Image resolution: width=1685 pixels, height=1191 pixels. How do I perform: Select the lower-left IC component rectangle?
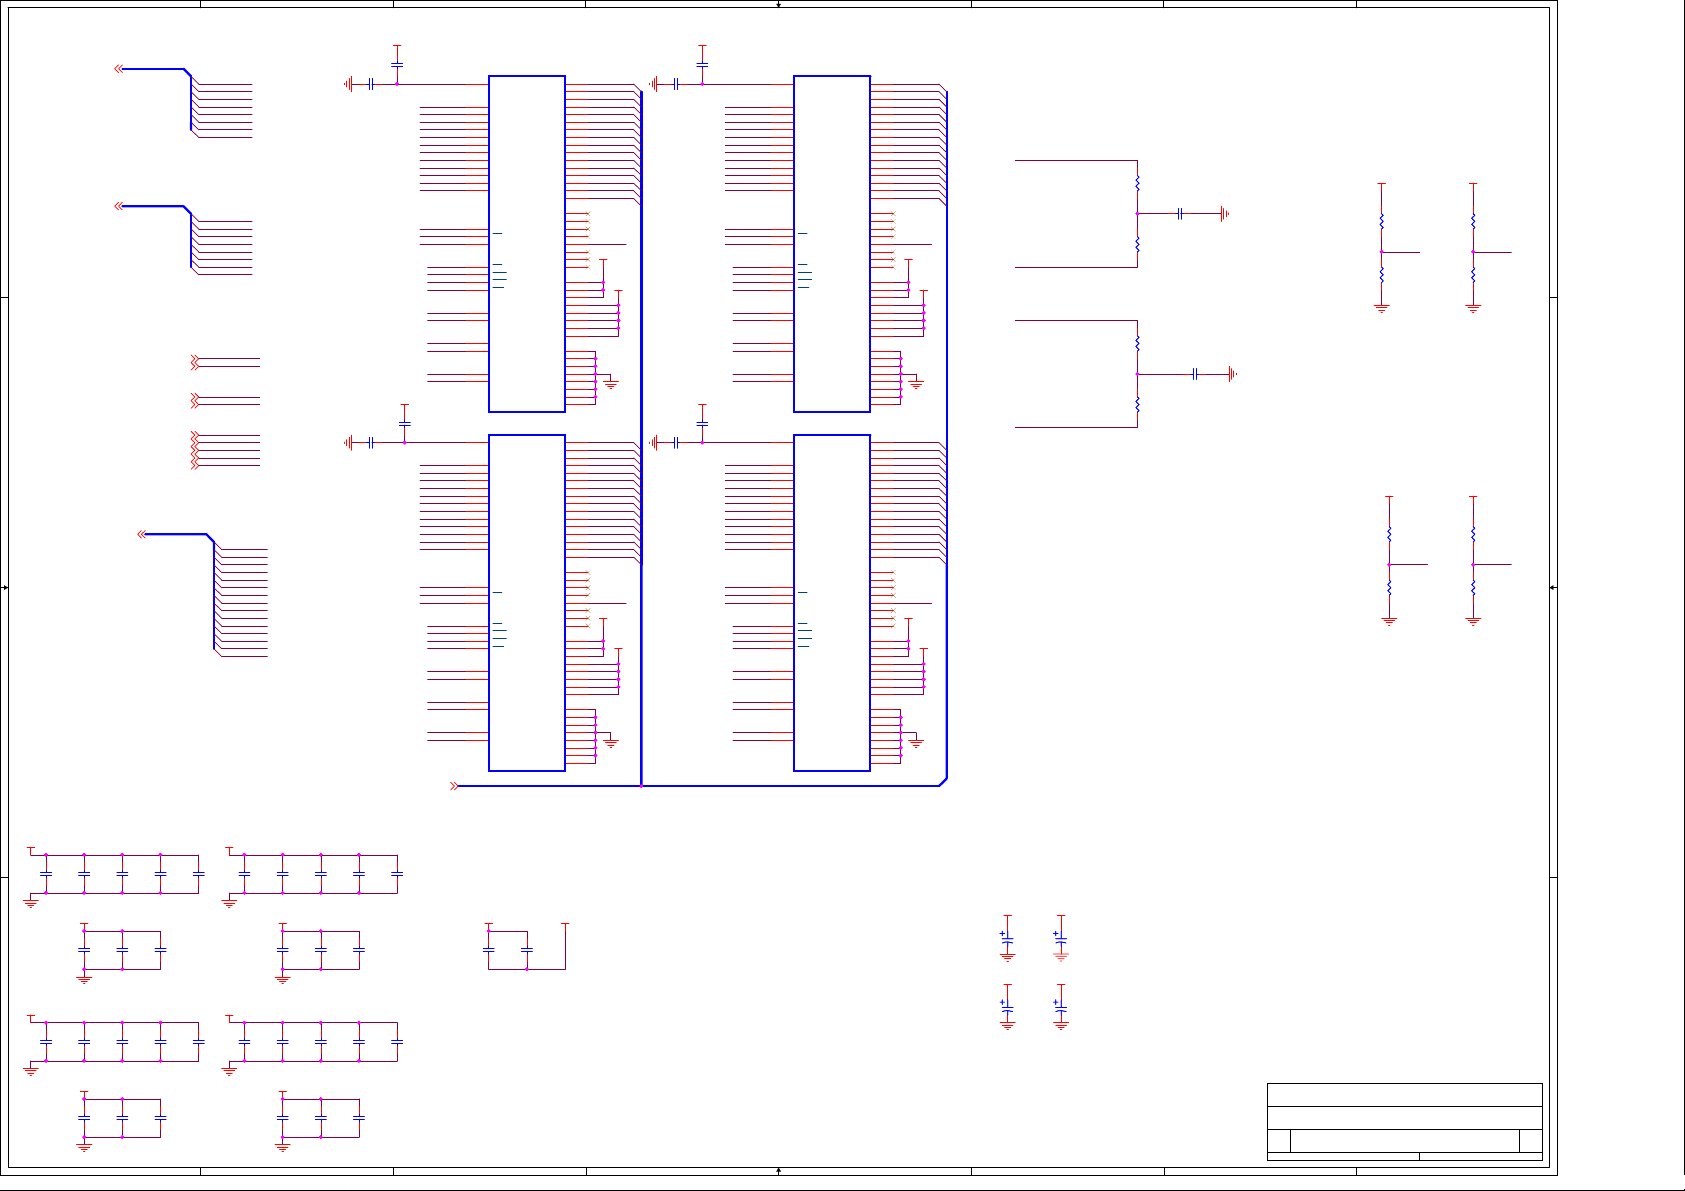527,603
